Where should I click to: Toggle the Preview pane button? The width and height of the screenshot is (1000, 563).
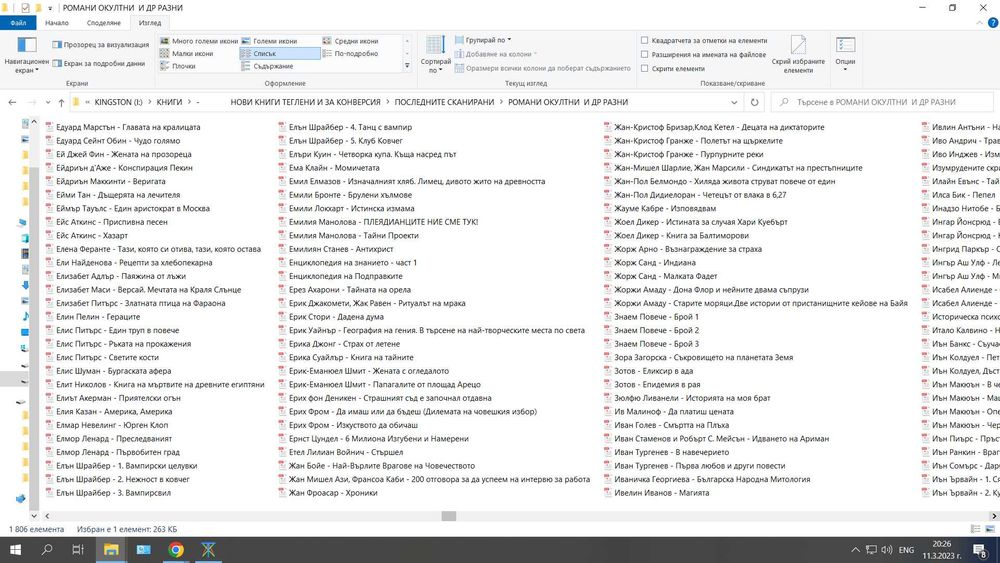tap(101, 45)
